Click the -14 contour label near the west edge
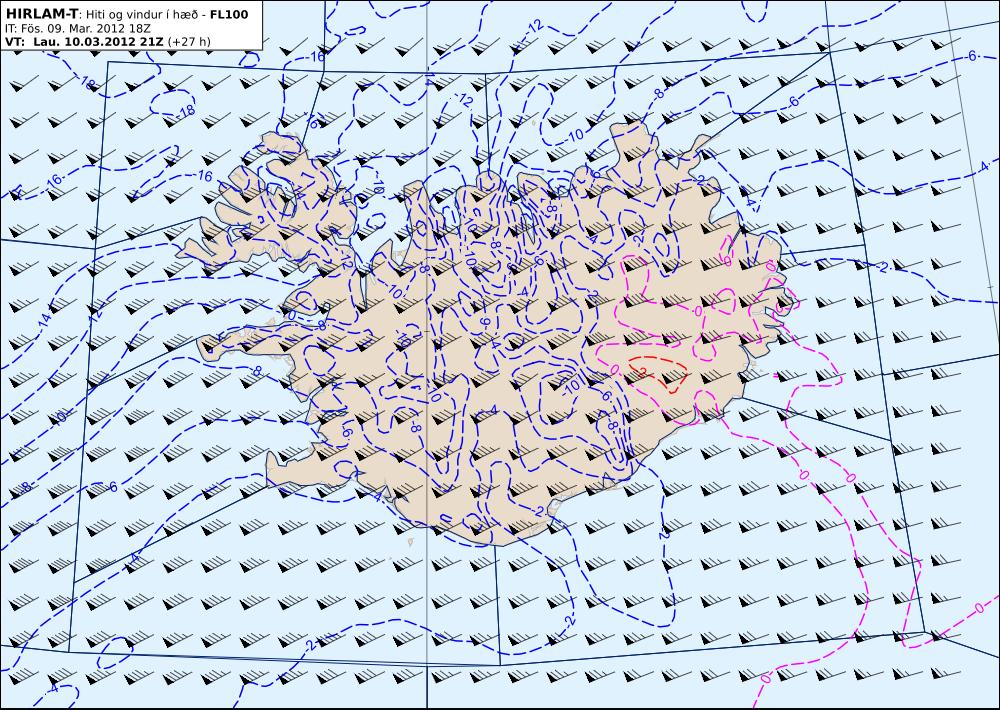1000x710 pixels. click(x=46, y=321)
